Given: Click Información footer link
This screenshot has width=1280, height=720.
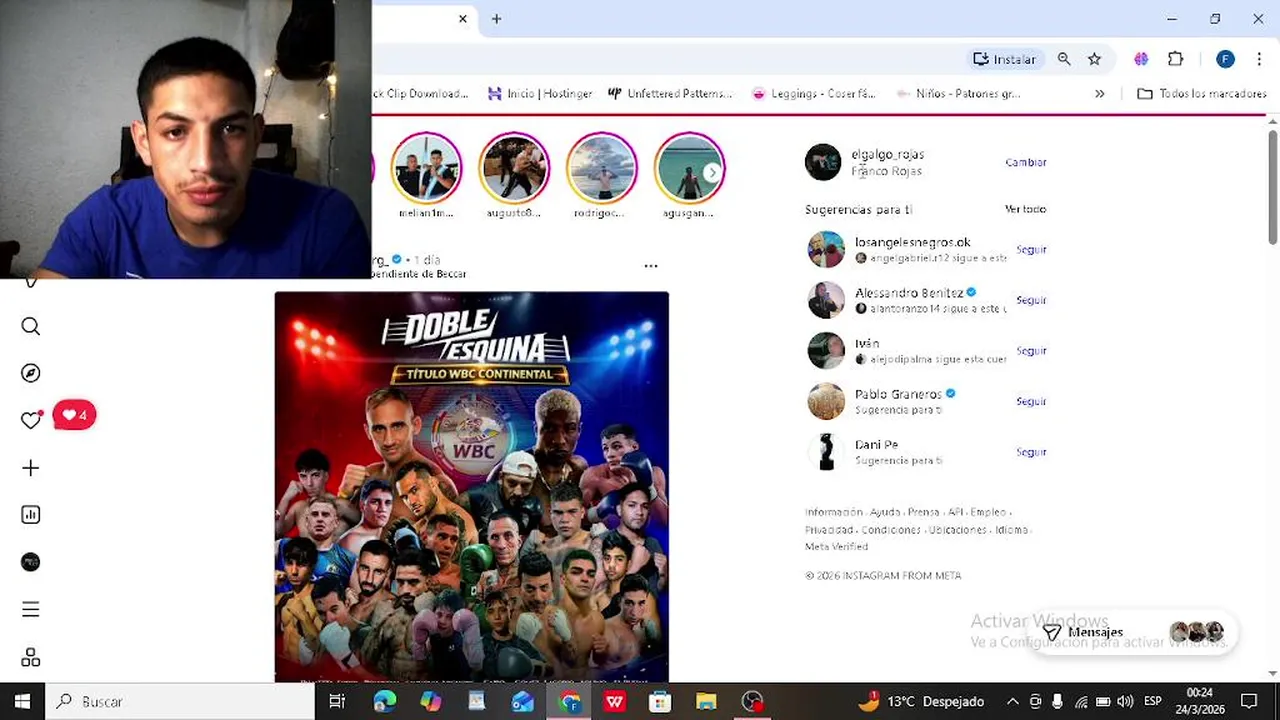Looking at the screenshot, I should pyautogui.click(x=833, y=512).
